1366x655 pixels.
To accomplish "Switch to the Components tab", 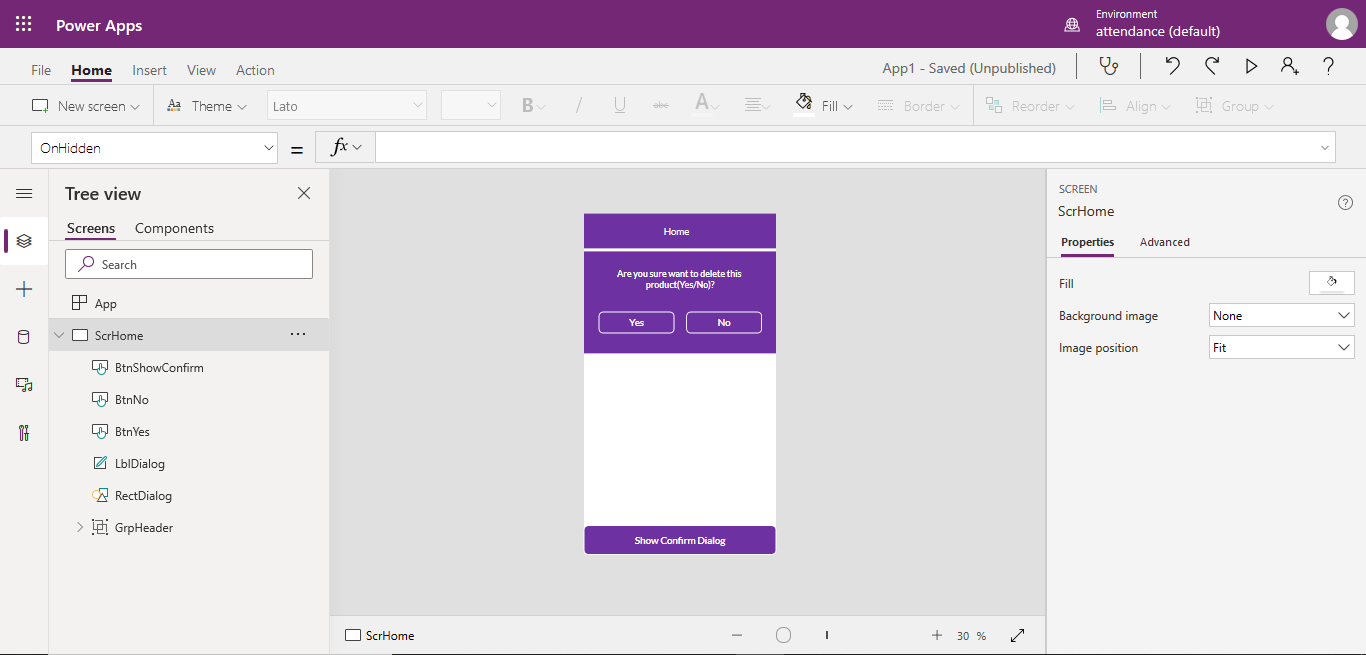I will [x=174, y=228].
